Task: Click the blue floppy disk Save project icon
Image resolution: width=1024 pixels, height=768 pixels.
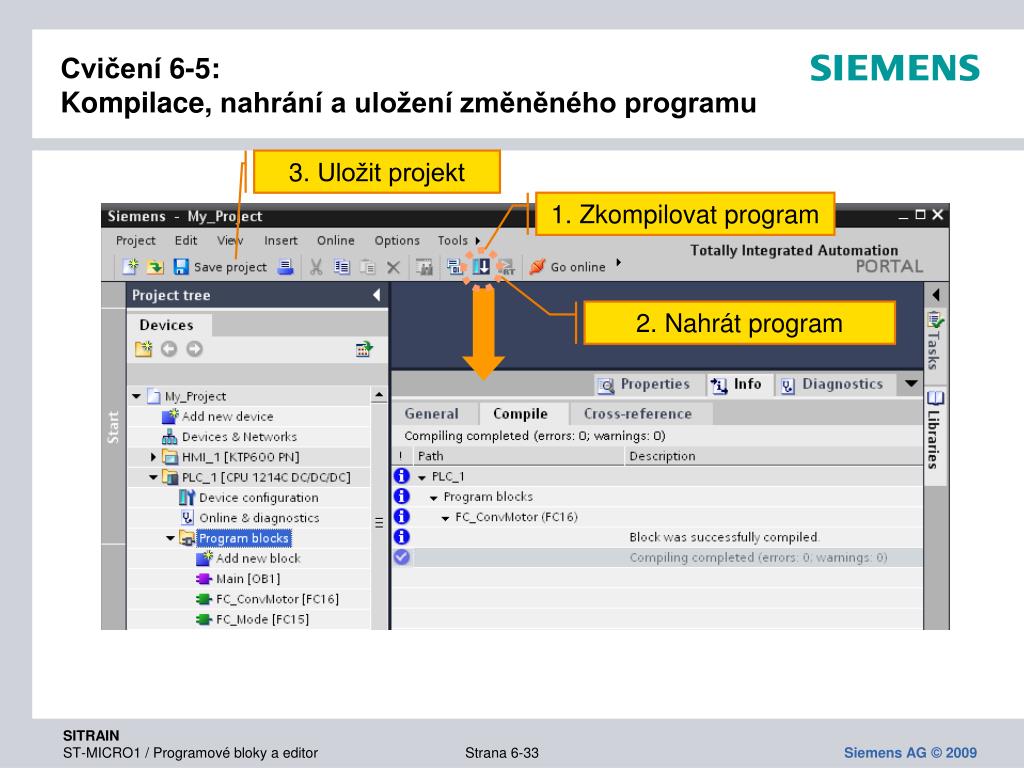Action: pos(181,266)
